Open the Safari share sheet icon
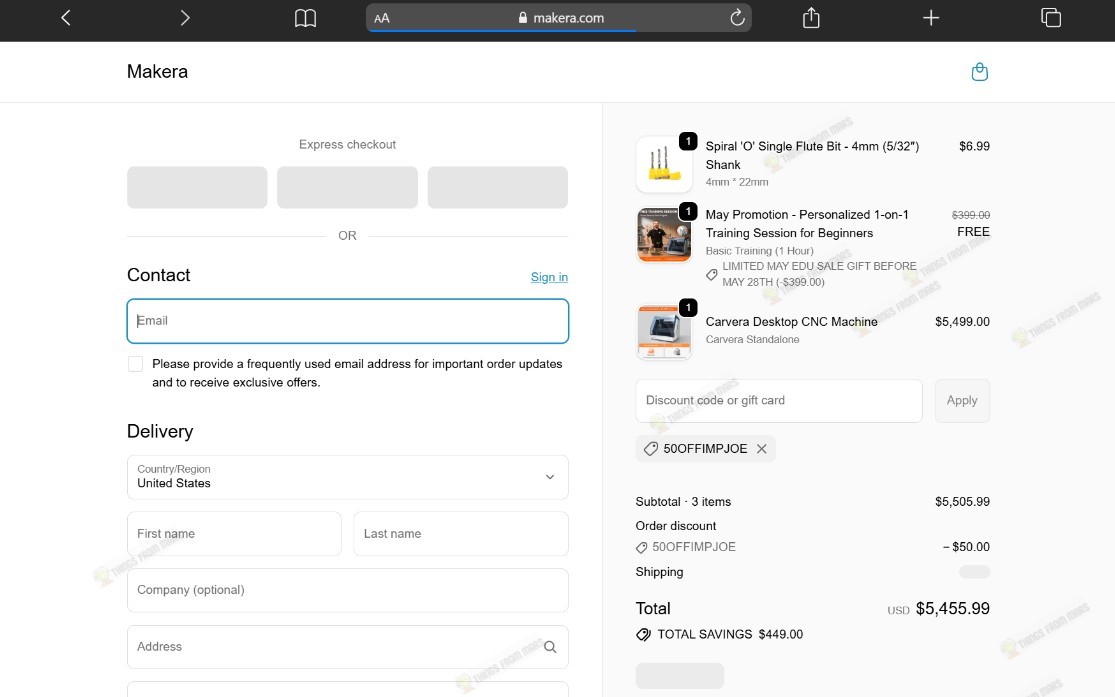 811,18
